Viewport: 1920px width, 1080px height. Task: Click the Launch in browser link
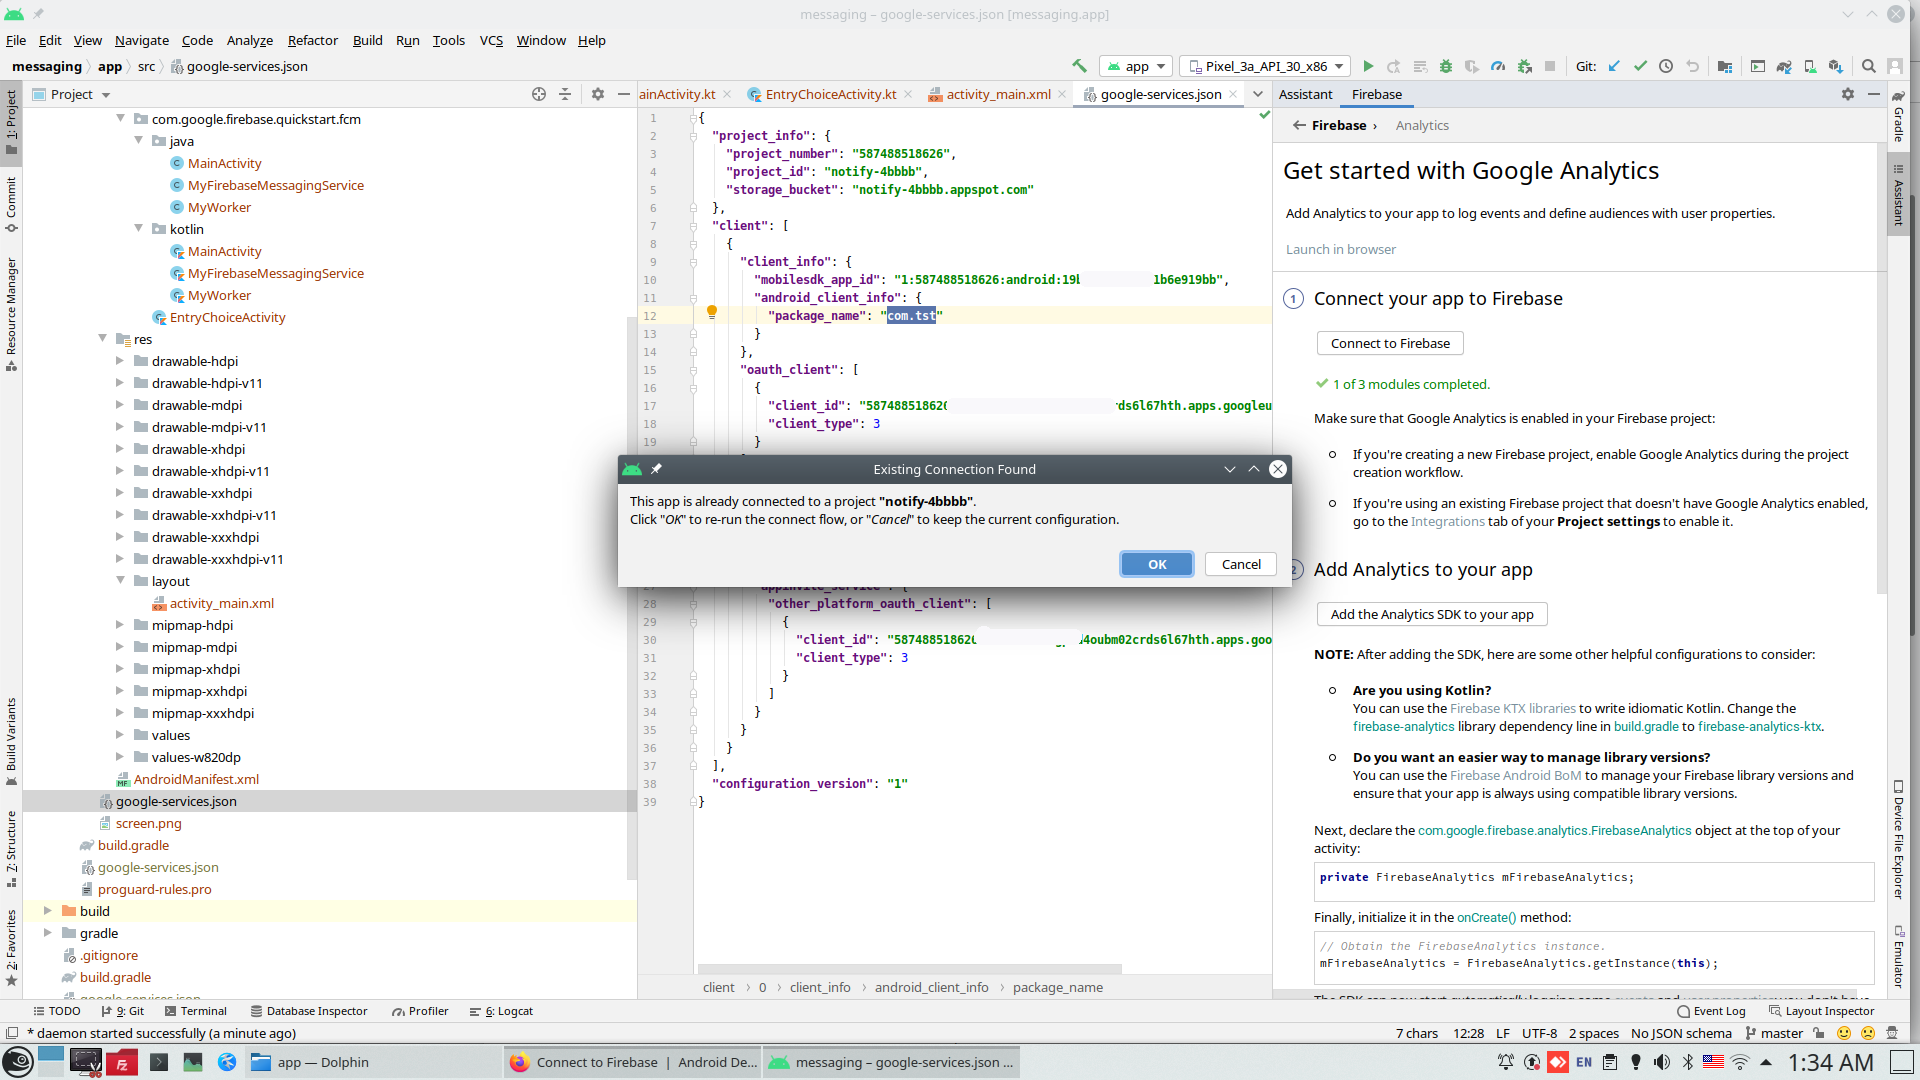pos(1340,249)
